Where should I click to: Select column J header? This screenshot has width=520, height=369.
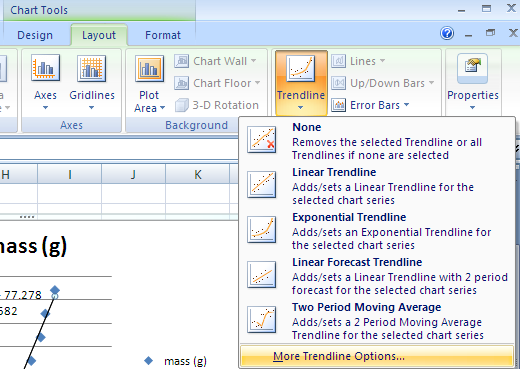(x=133, y=174)
